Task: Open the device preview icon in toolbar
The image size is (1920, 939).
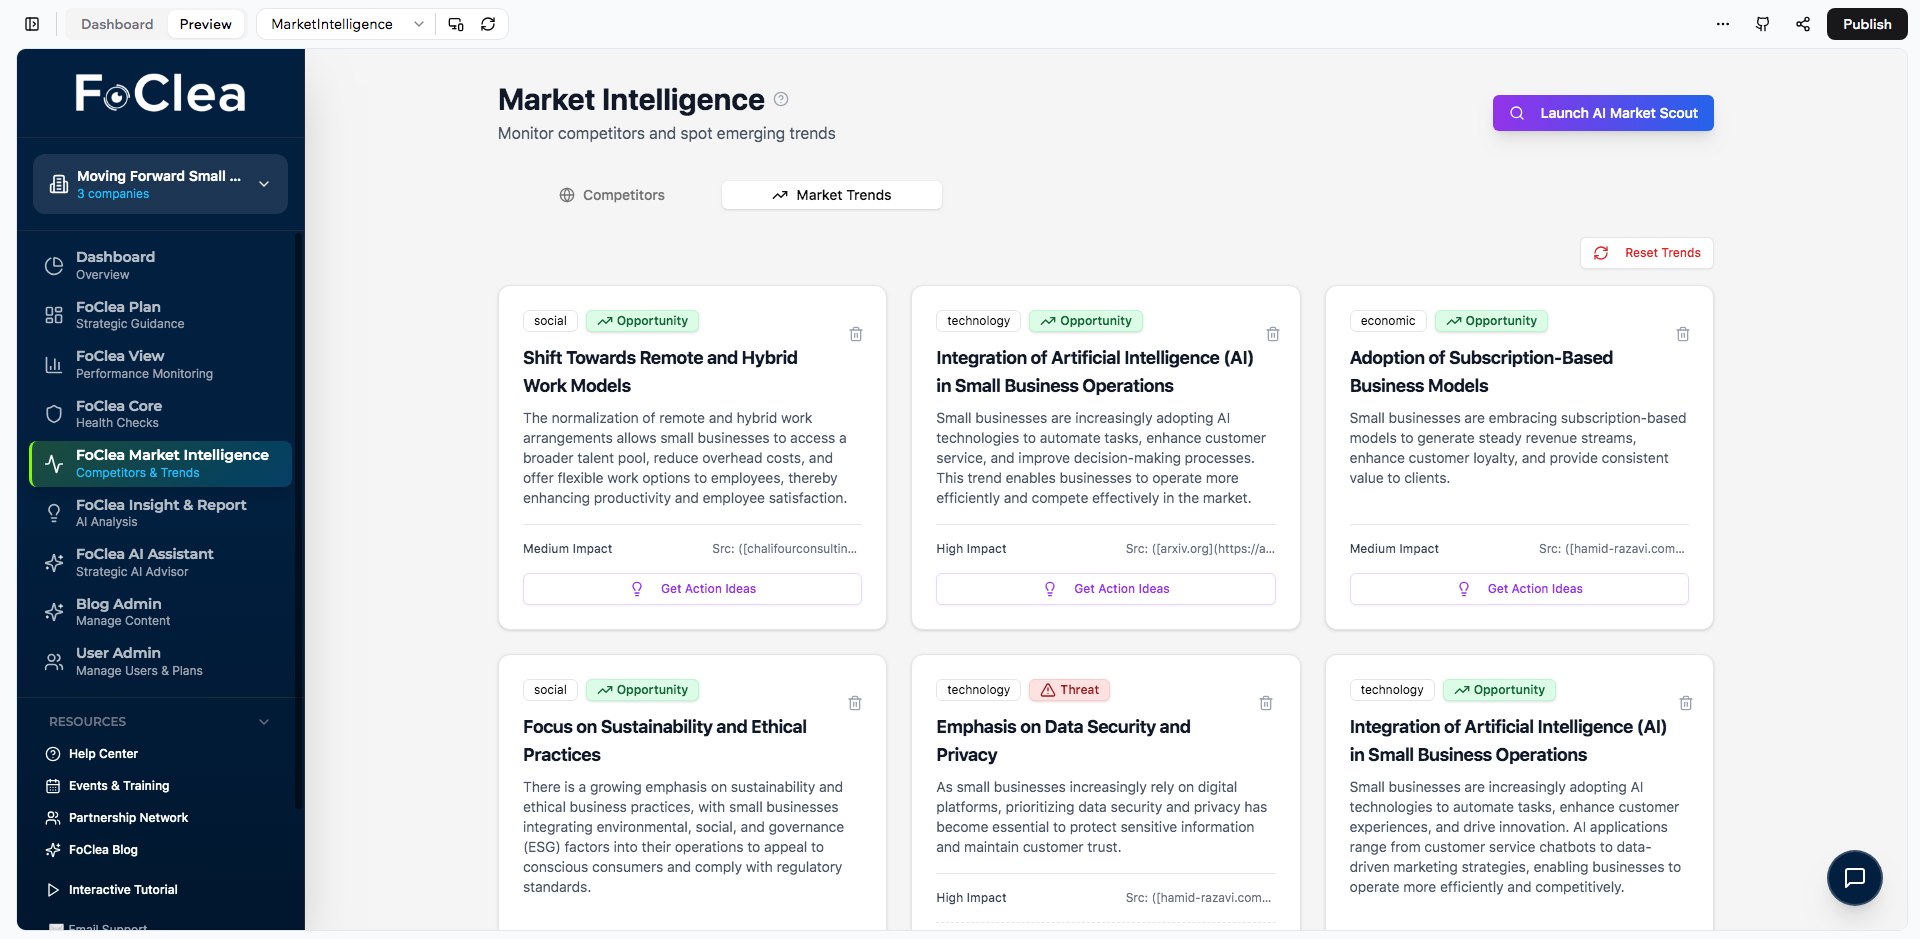Action: point(456,24)
